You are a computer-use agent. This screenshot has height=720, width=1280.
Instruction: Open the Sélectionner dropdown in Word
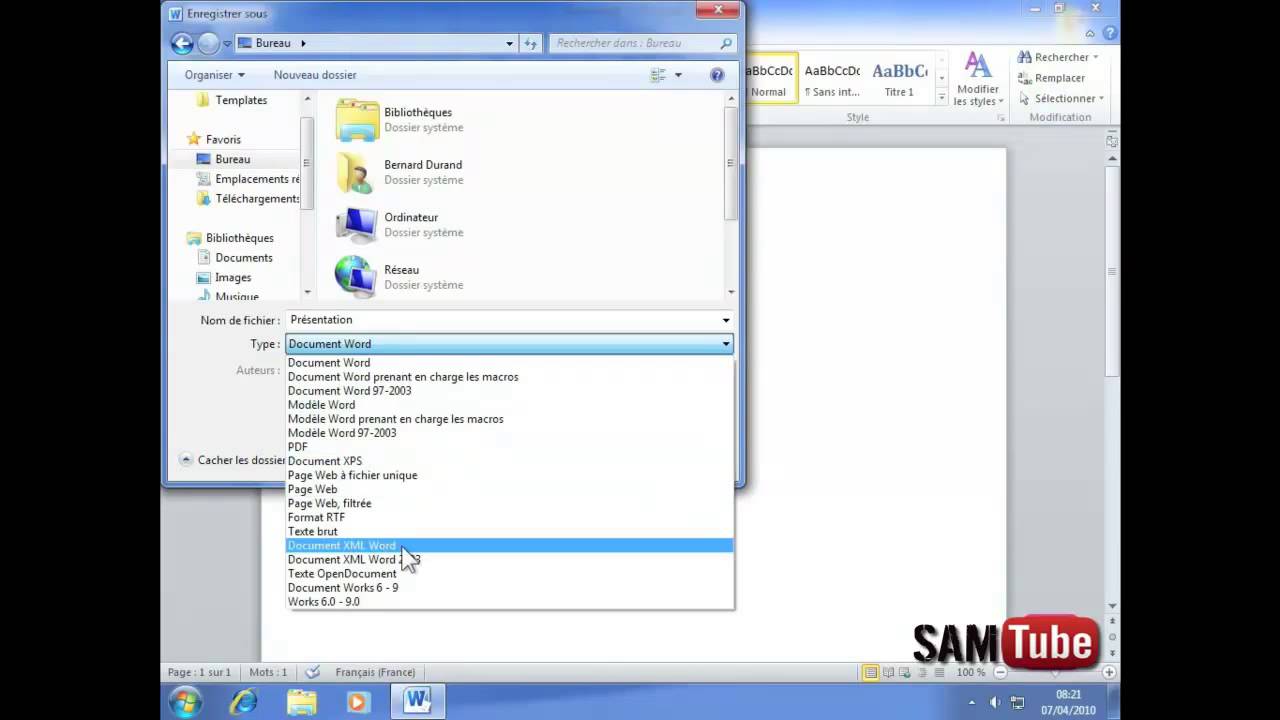pos(1061,98)
